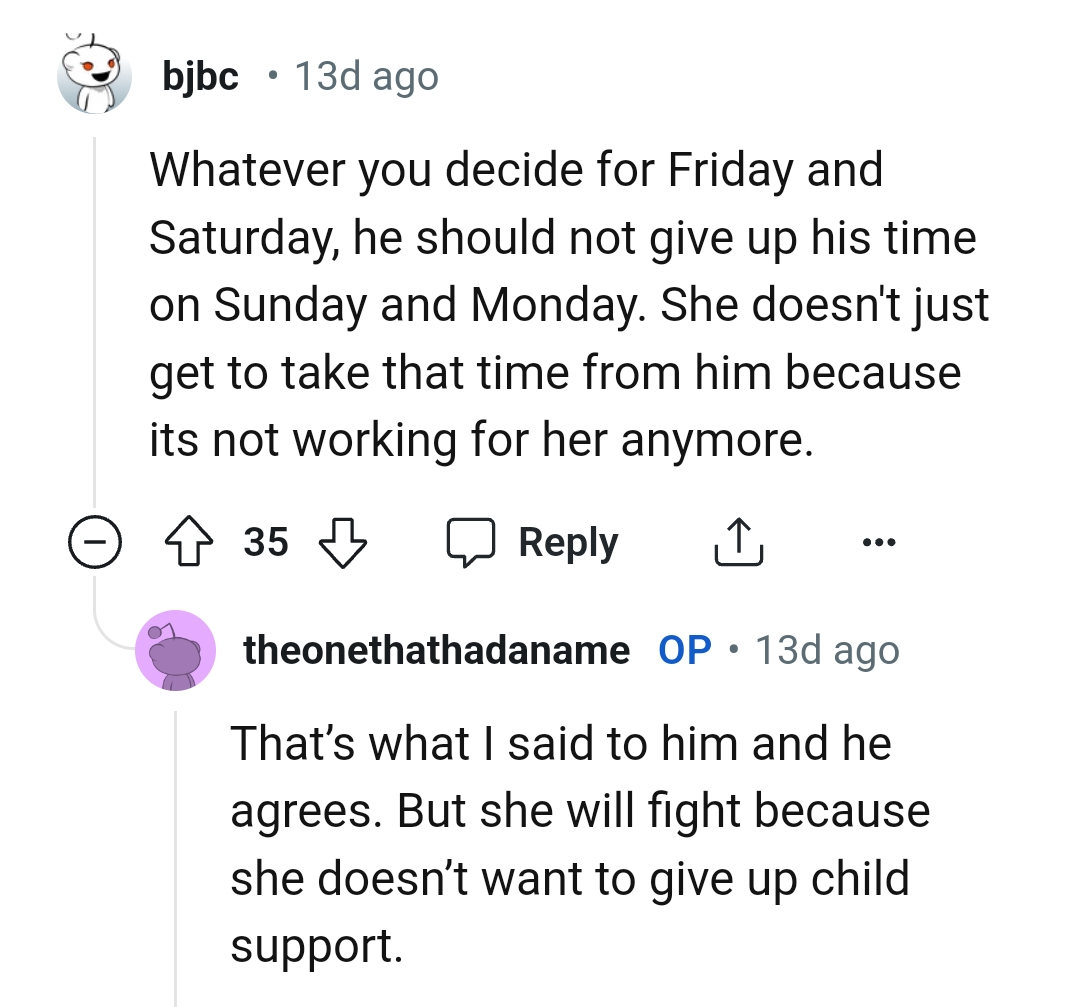Click the upload arrow to share the comment
The height and width of the screenshot is (1007, 1079).
(x=738, y=541)
